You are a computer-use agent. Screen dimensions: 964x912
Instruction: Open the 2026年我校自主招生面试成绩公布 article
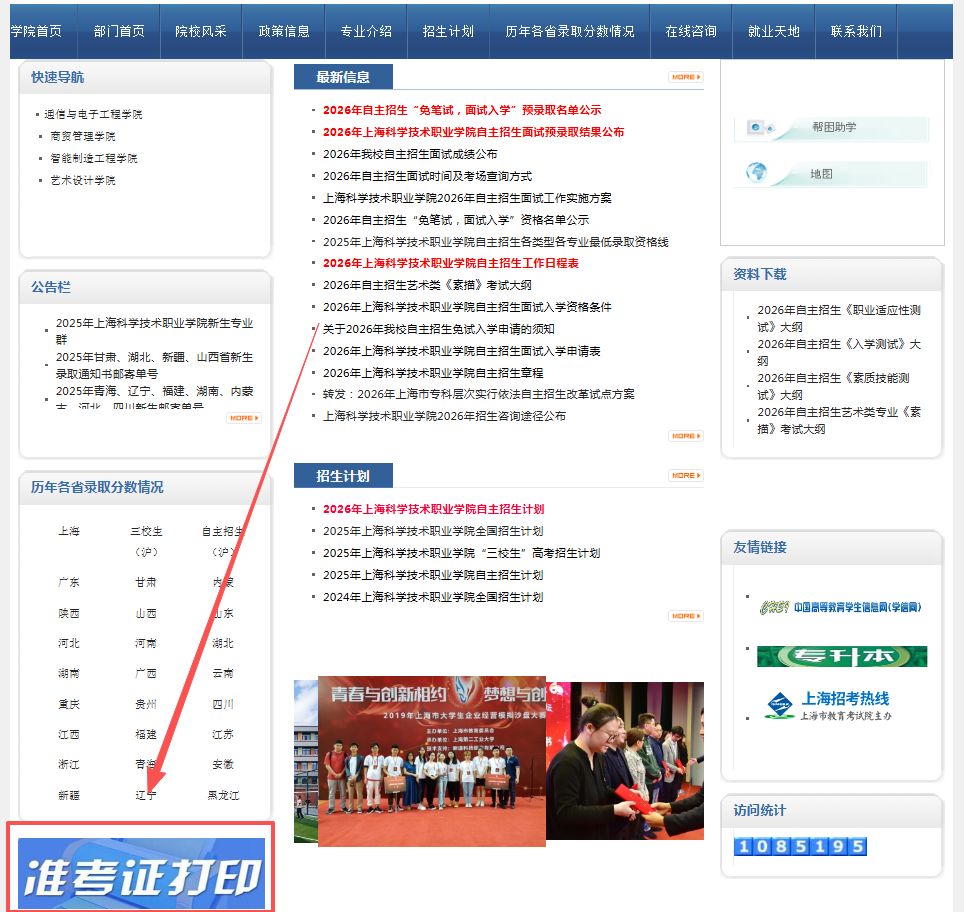point(410,154)
